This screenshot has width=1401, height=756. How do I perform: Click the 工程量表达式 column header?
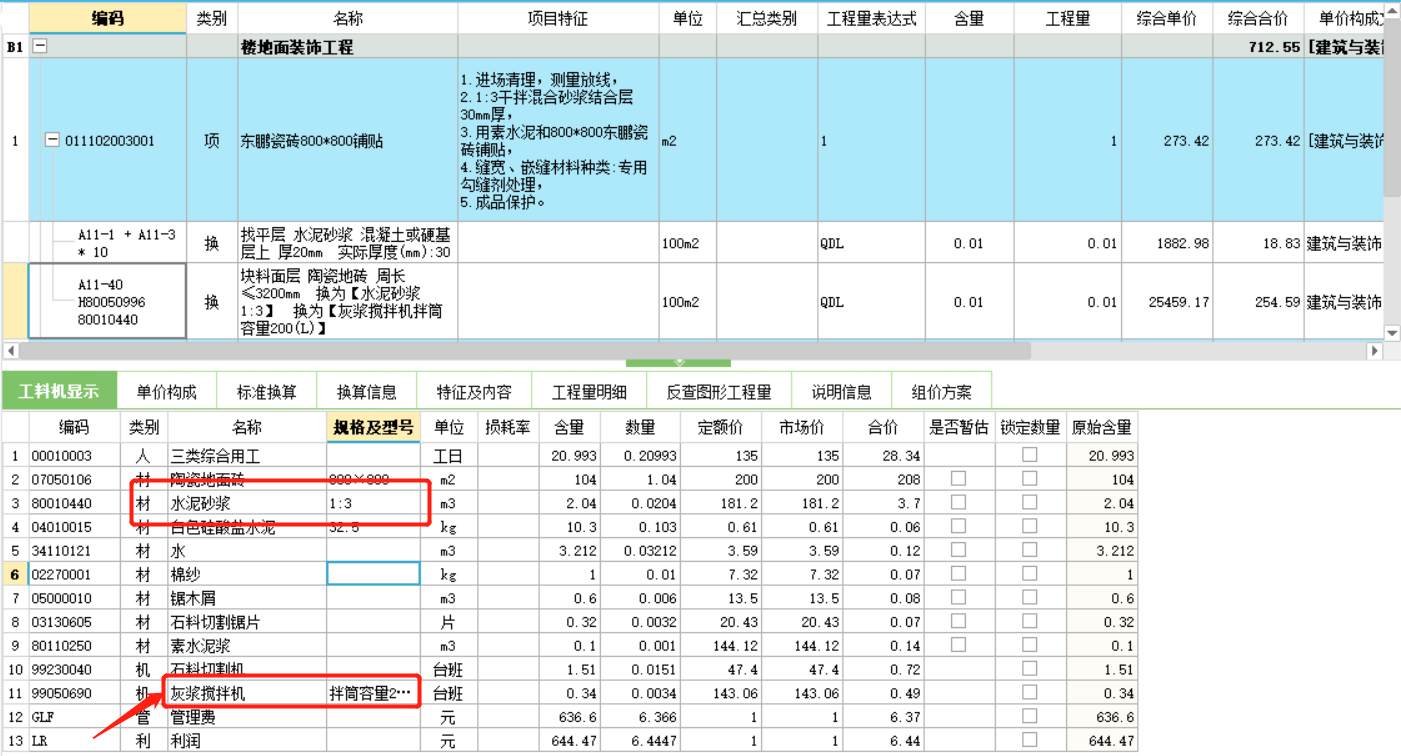click(x=871, y=18)
